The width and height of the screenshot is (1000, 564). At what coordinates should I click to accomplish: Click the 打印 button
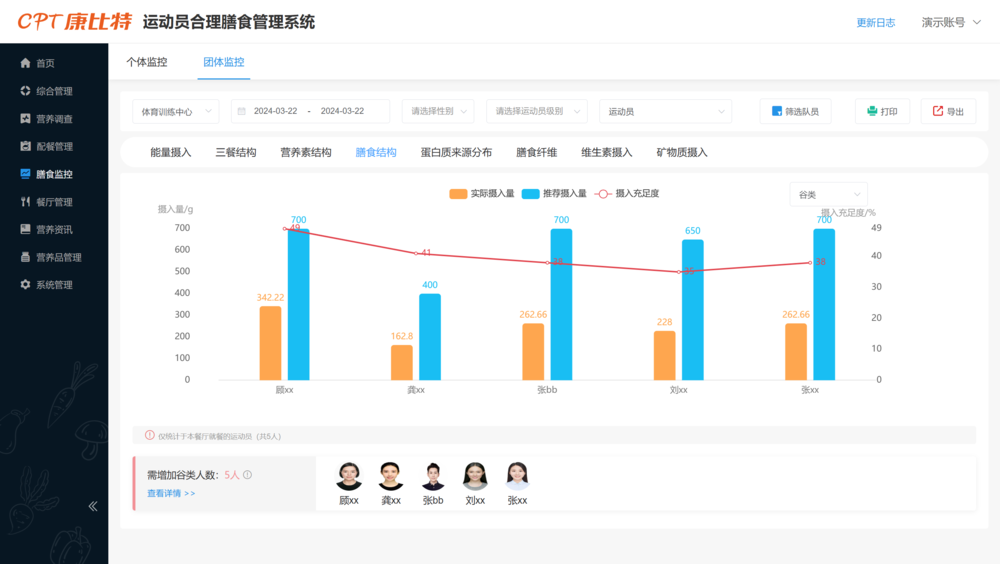[882, 111]
